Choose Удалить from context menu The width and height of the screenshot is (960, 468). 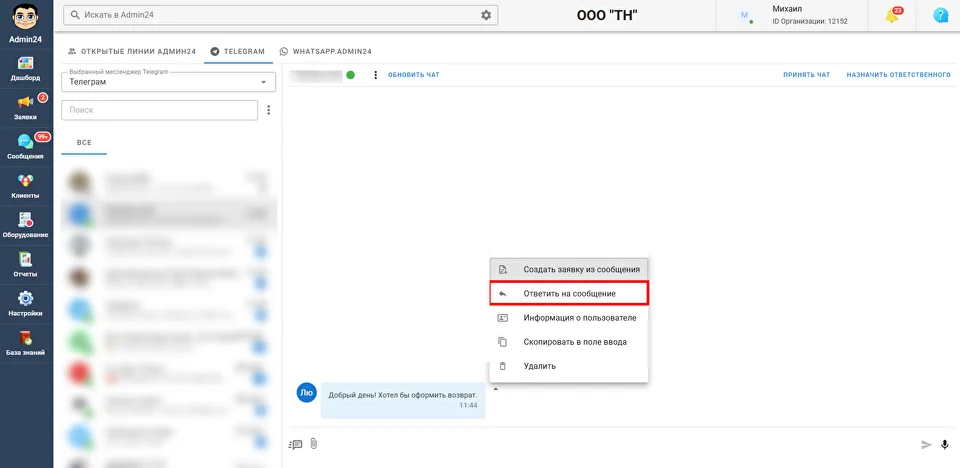[x=569, y=366]
